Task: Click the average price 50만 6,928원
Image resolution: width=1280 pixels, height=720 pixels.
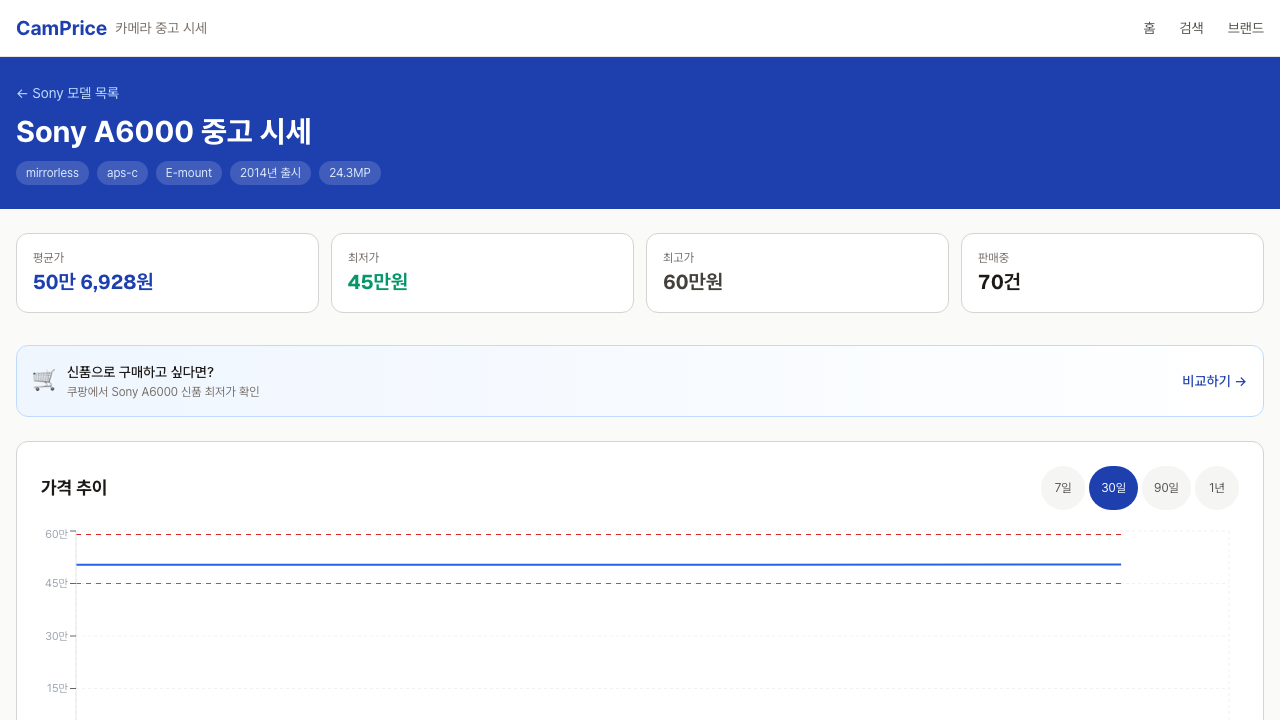Action: click(93, 282)
